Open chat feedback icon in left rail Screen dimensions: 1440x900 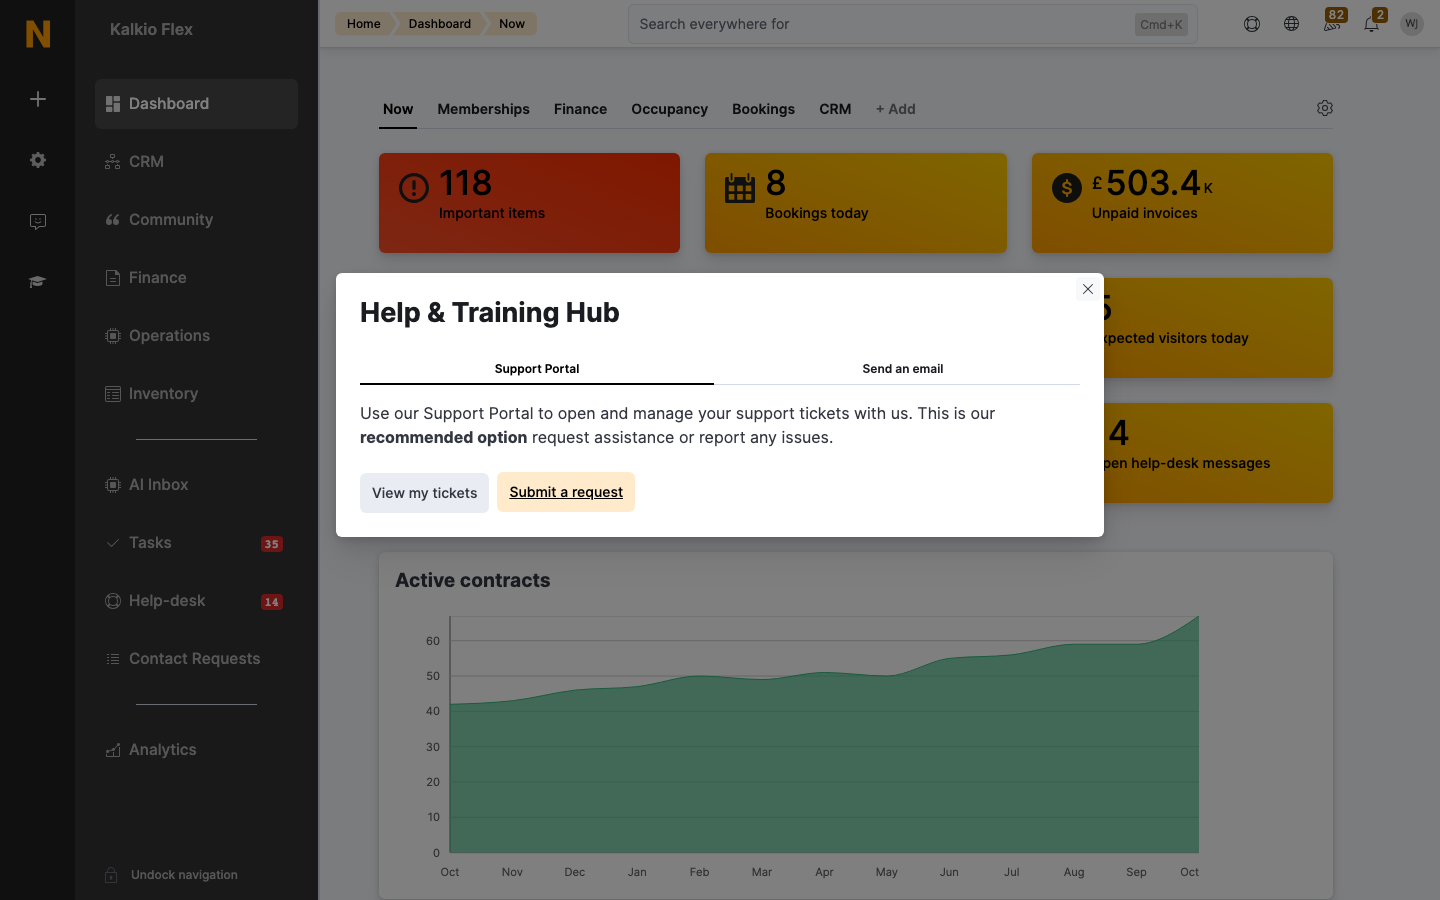(38, 221)
